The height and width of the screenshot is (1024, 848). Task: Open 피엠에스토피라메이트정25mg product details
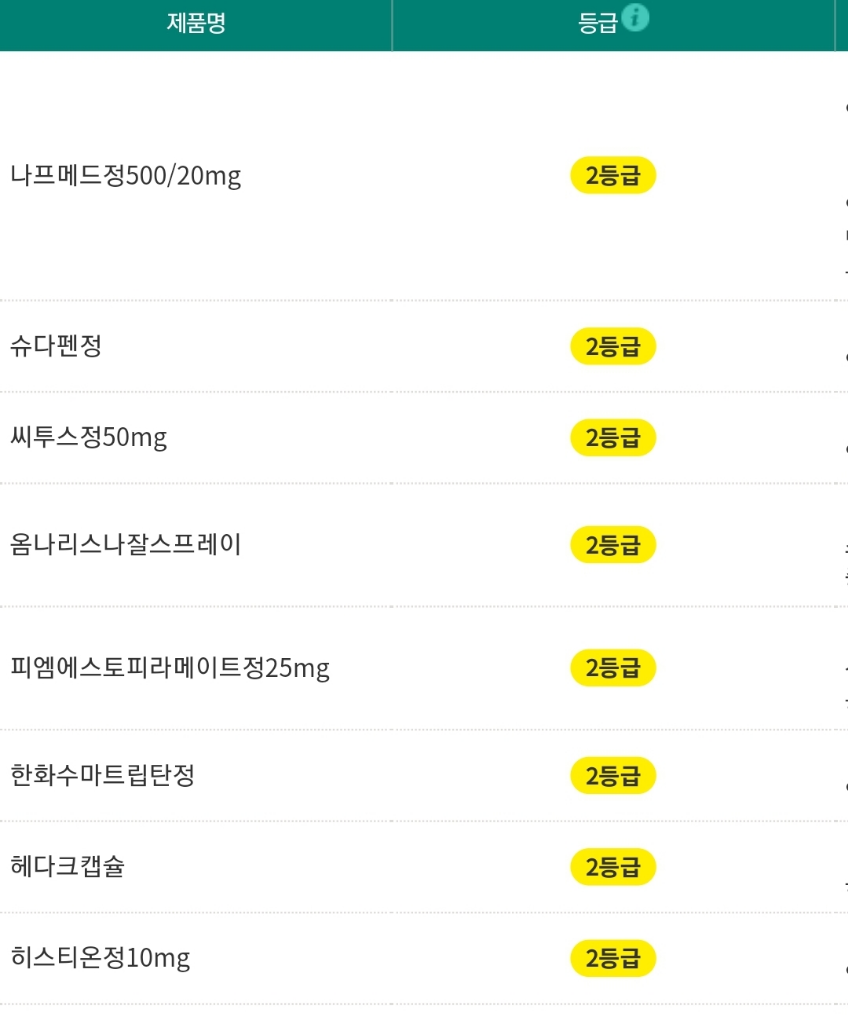tap(170, 667)
